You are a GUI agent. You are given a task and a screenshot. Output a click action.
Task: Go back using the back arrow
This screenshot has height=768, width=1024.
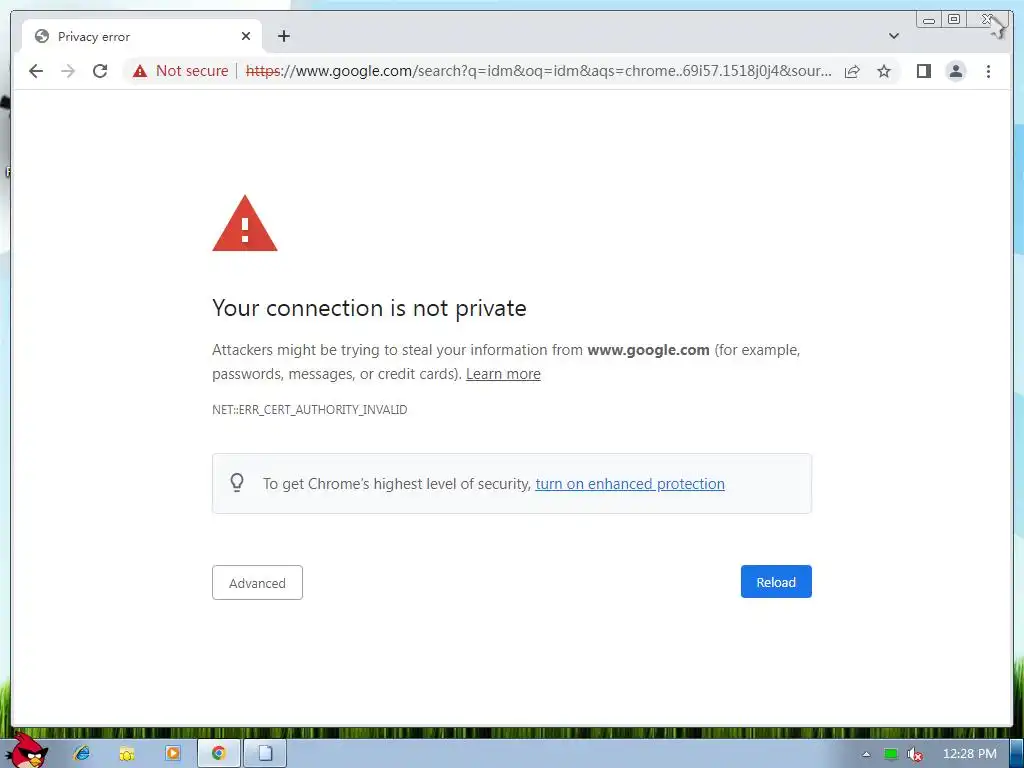36,71
